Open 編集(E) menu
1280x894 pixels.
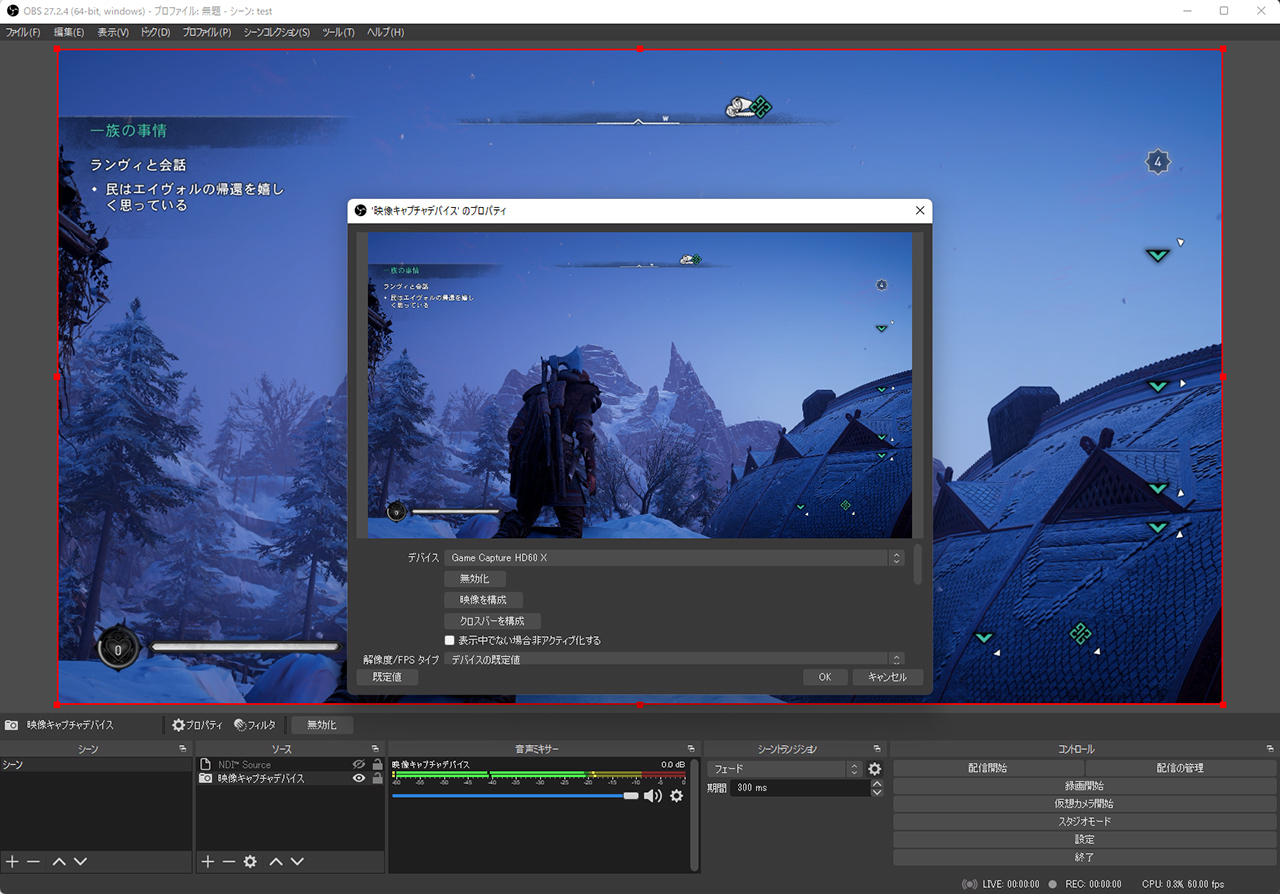69,32
